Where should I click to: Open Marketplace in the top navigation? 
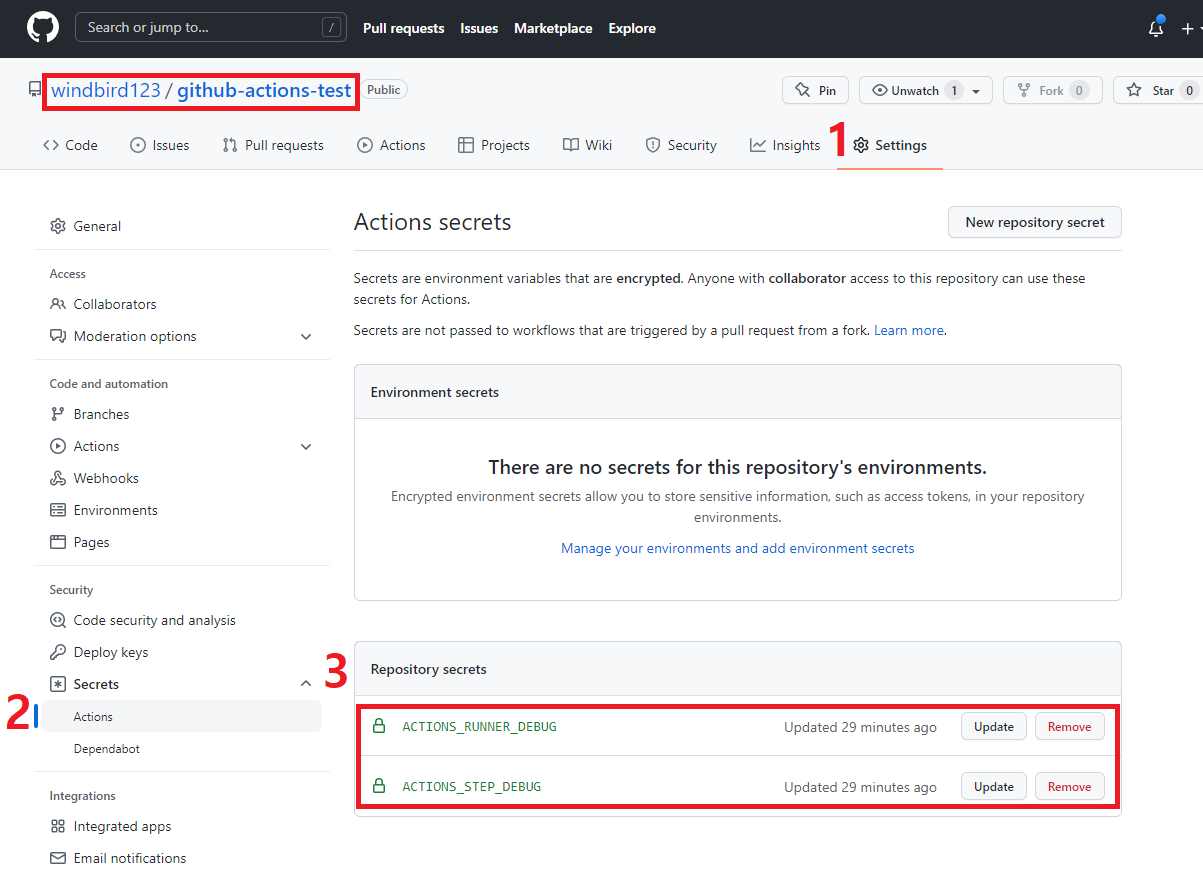click(x=553, y=28)
